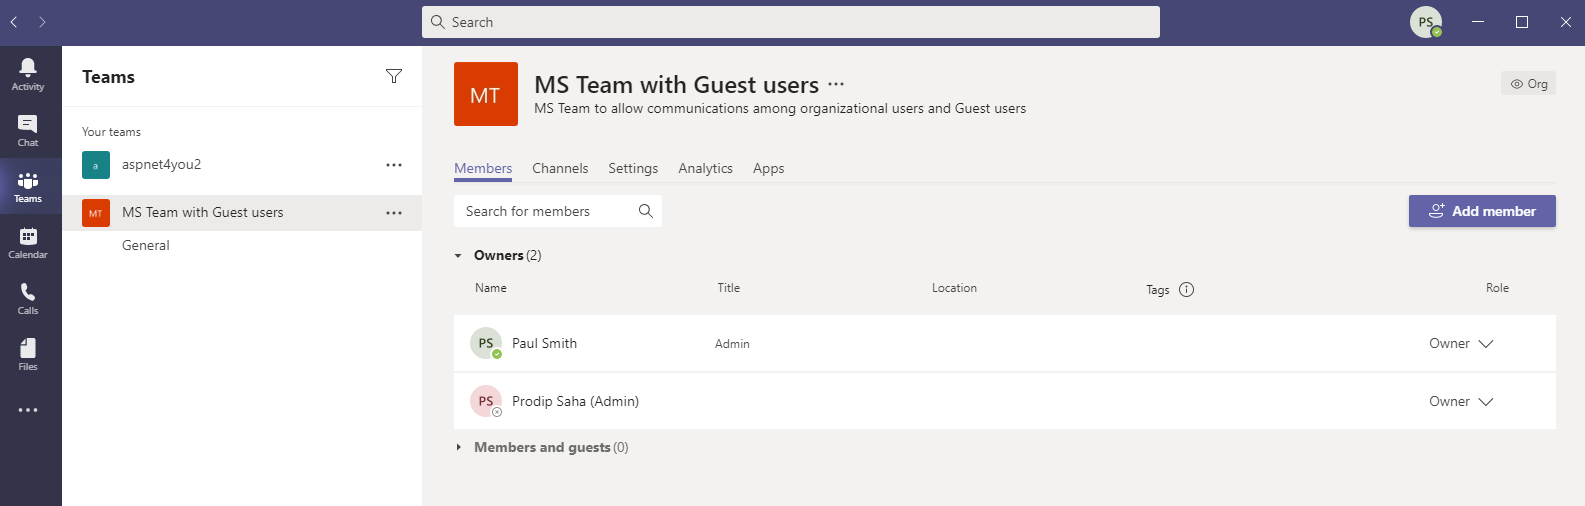This screenshot has height=506, width=1585.
Task: Open the Calendar icon in sidebar
Action: 28,241
